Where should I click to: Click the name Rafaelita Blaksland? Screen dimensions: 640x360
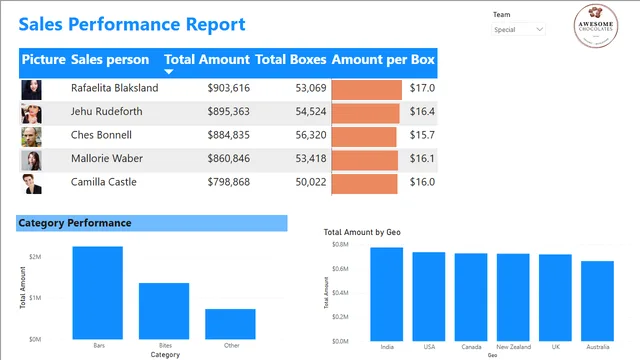[x=115, y=88]
